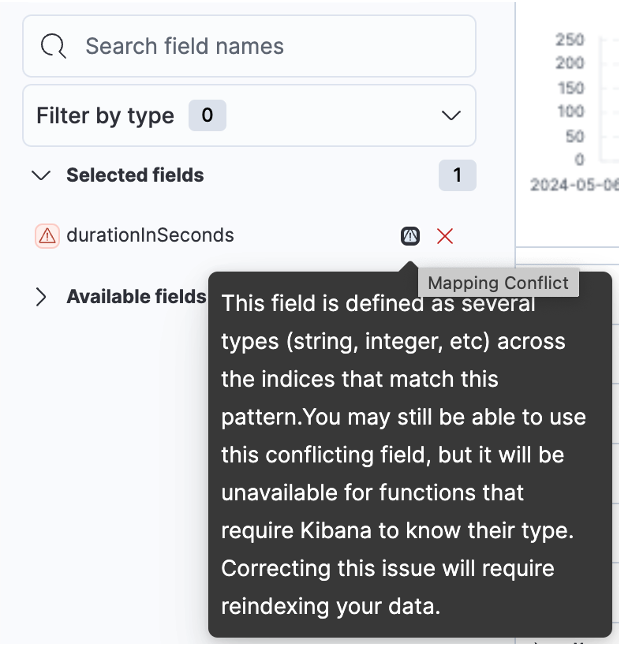Click the red conflict warning type icon

(47, 236)
